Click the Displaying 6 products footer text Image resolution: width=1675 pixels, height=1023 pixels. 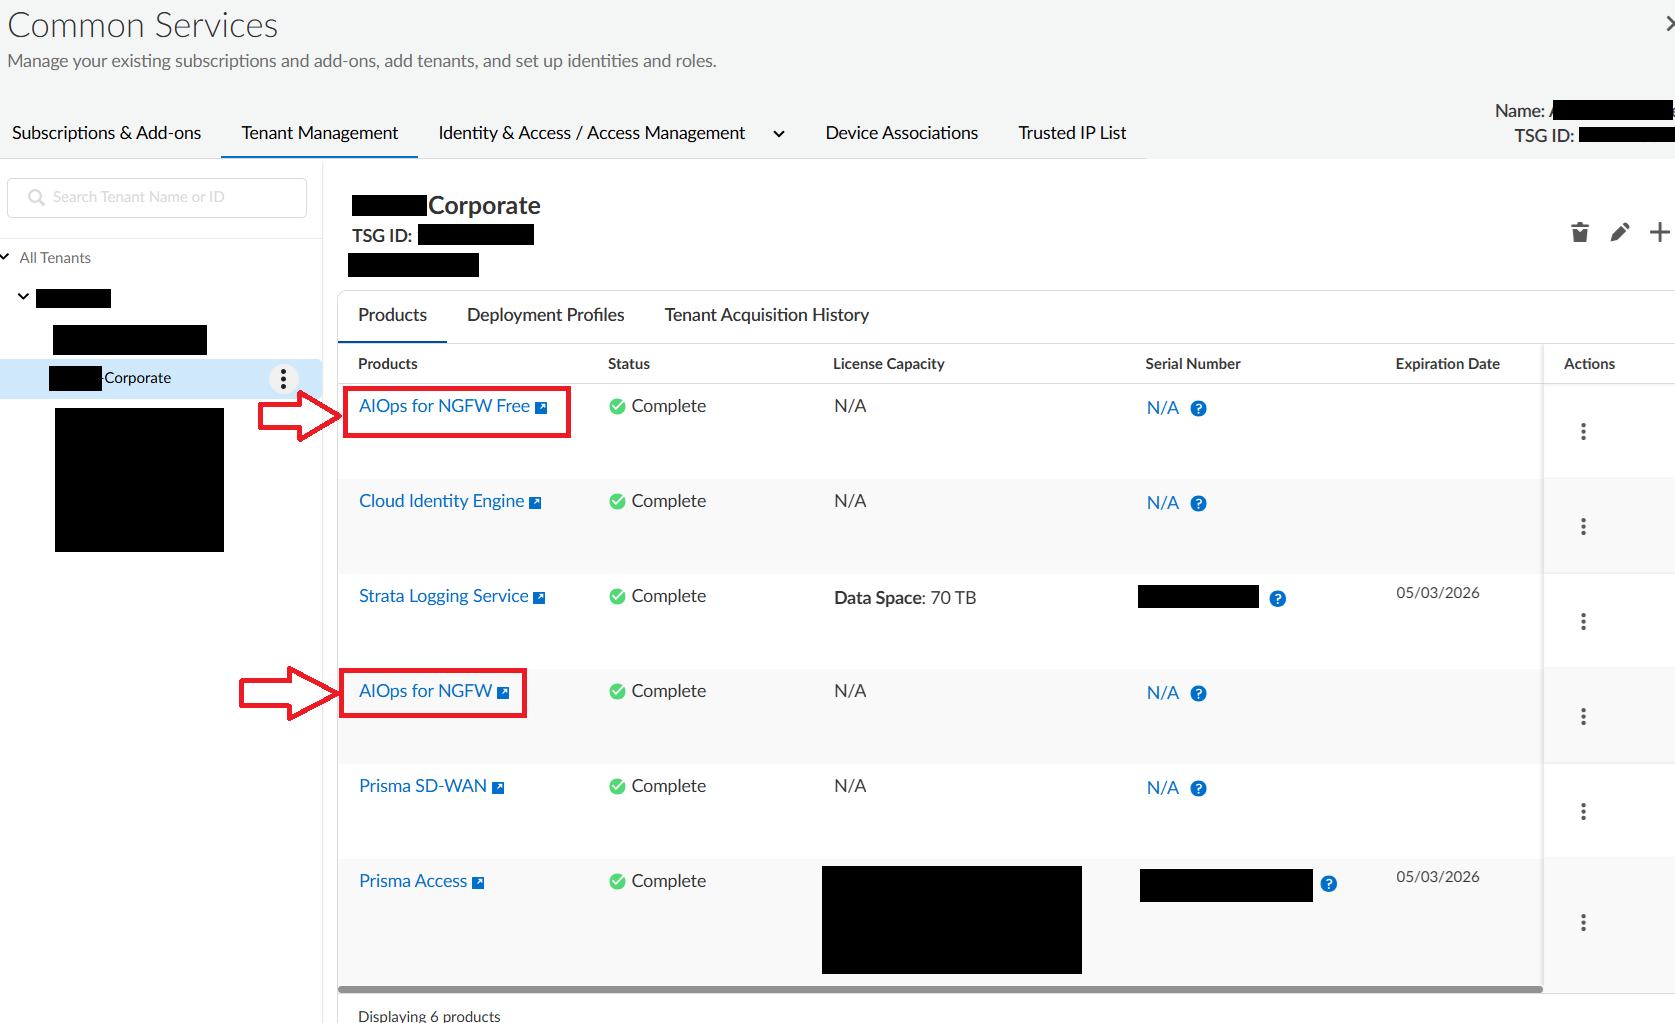pyautogui.click(x=429, y=1015)
